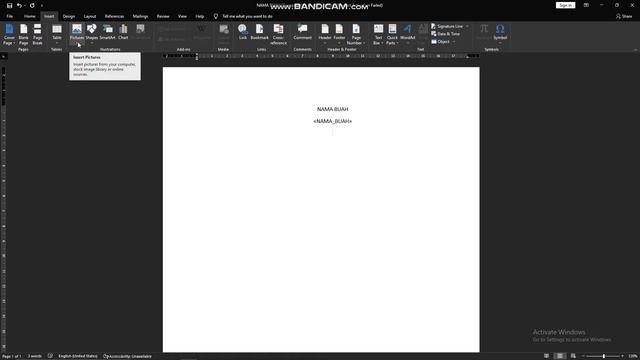The height and width of the screenshot is (360, 640).
Task: Insert a Link
Action: point(243,32)
